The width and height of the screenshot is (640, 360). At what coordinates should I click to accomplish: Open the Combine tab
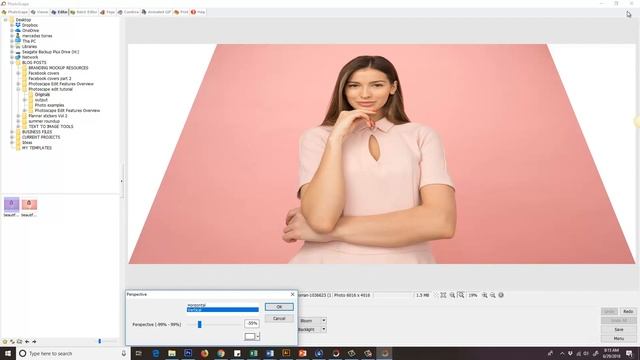pos(129,12)
